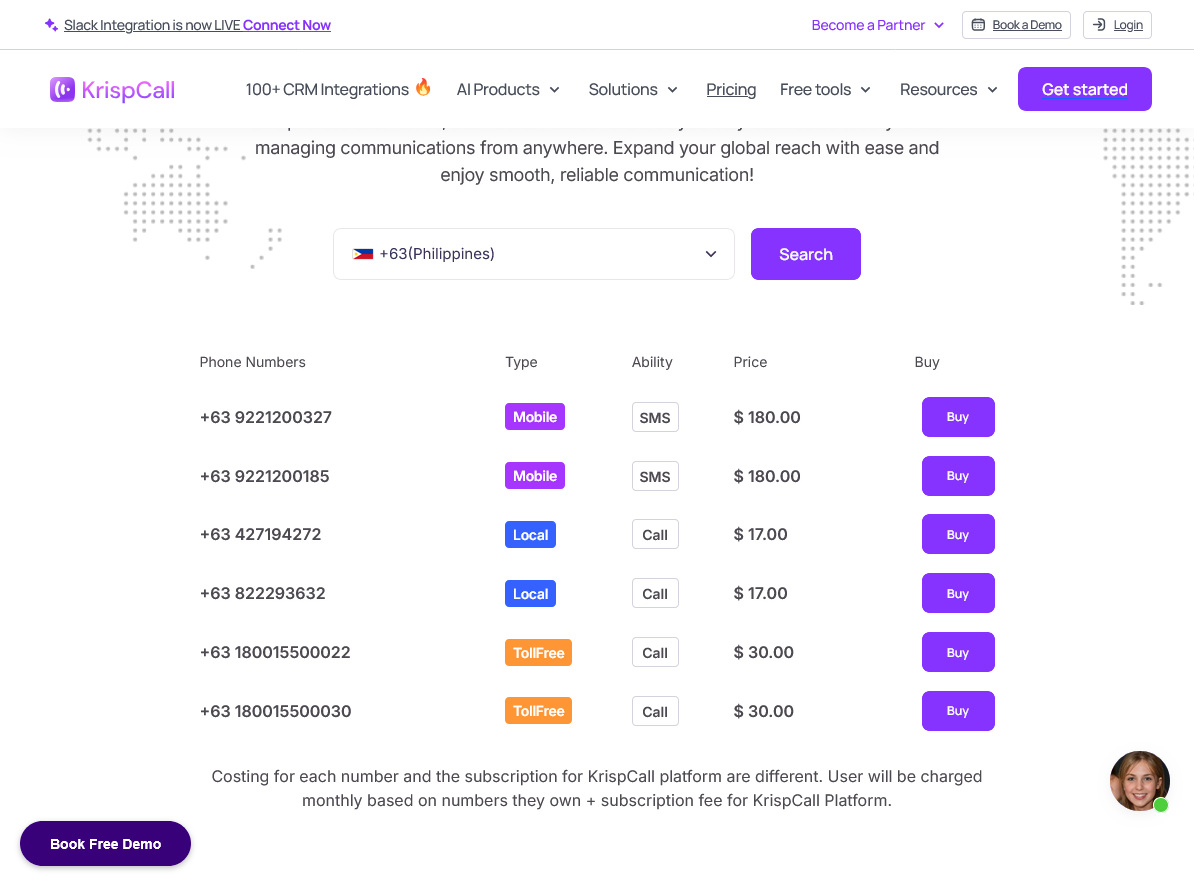
Task: Click the purple Search button
Action: pos(806,254)
